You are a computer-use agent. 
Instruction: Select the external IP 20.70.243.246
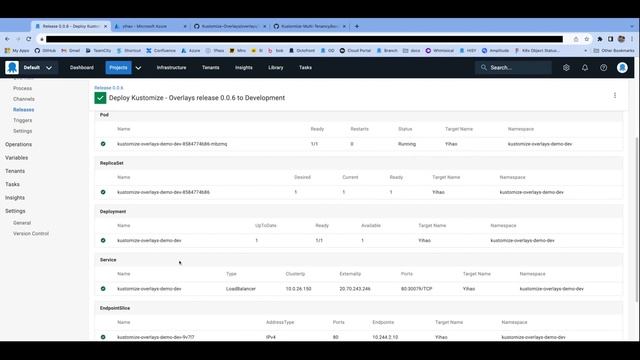355,289
